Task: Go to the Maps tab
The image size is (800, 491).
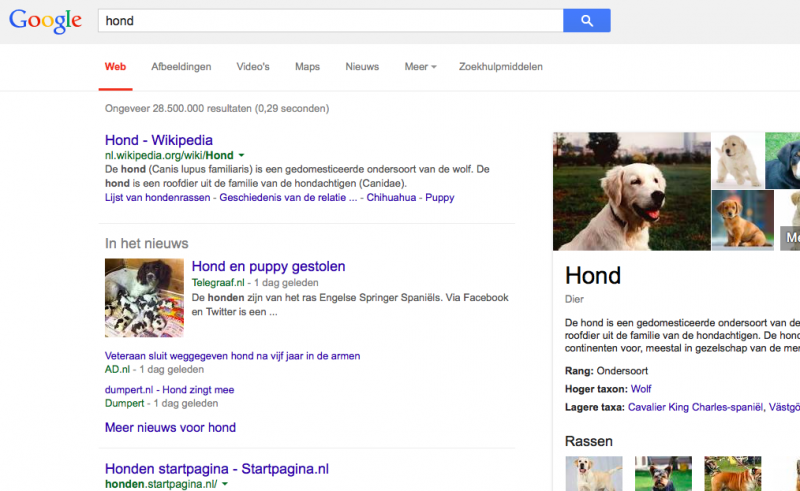Action: pyautogui.click(x=307, y=67)
